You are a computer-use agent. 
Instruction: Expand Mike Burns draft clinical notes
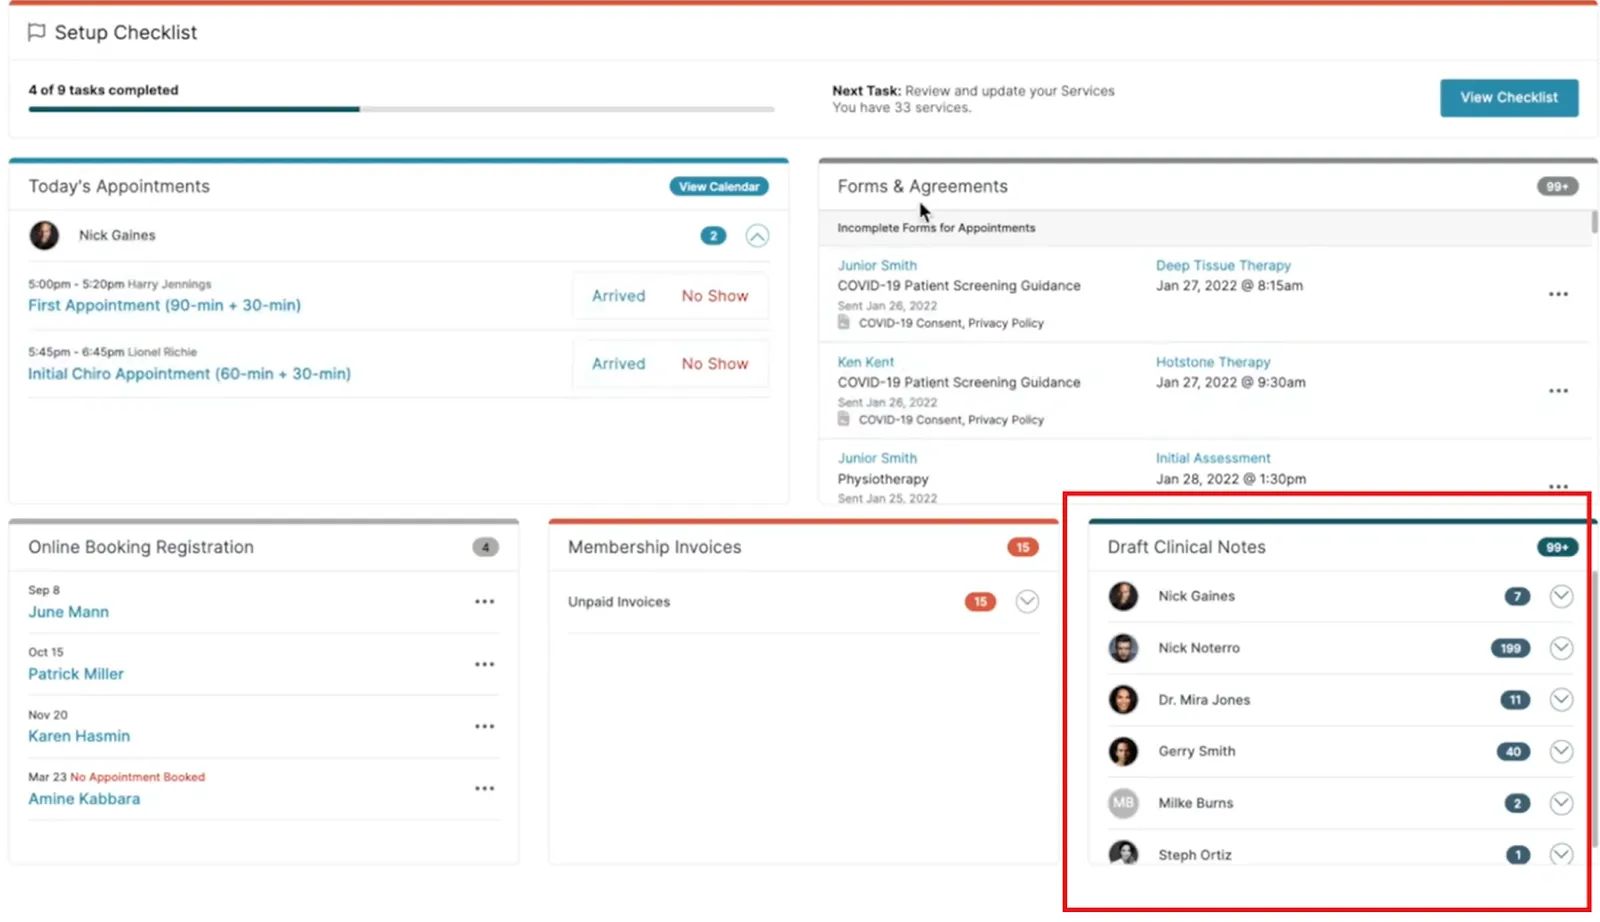click(x=1561, y=804)
